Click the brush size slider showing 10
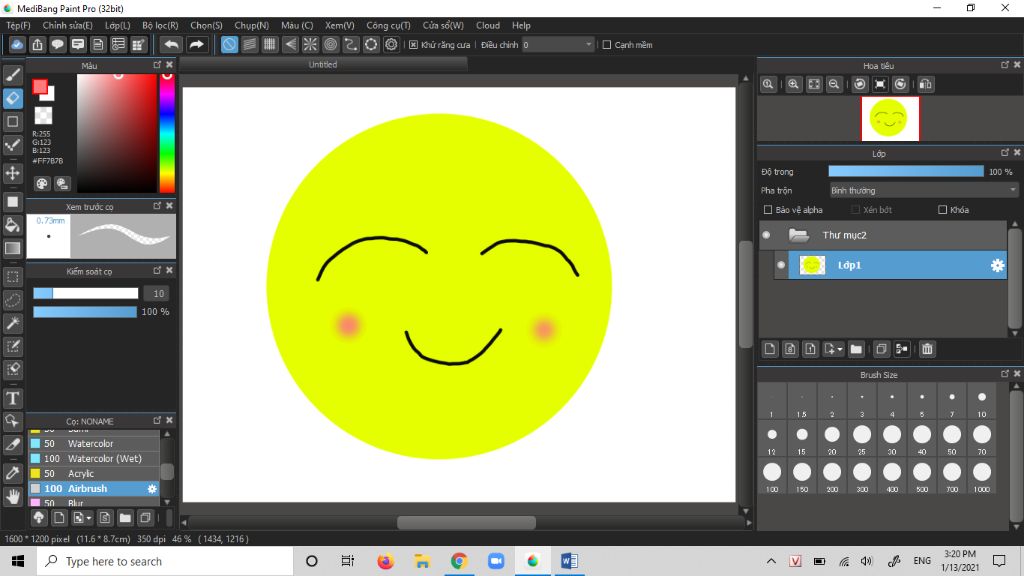The image size is (1024, 576). click(86, 294)
